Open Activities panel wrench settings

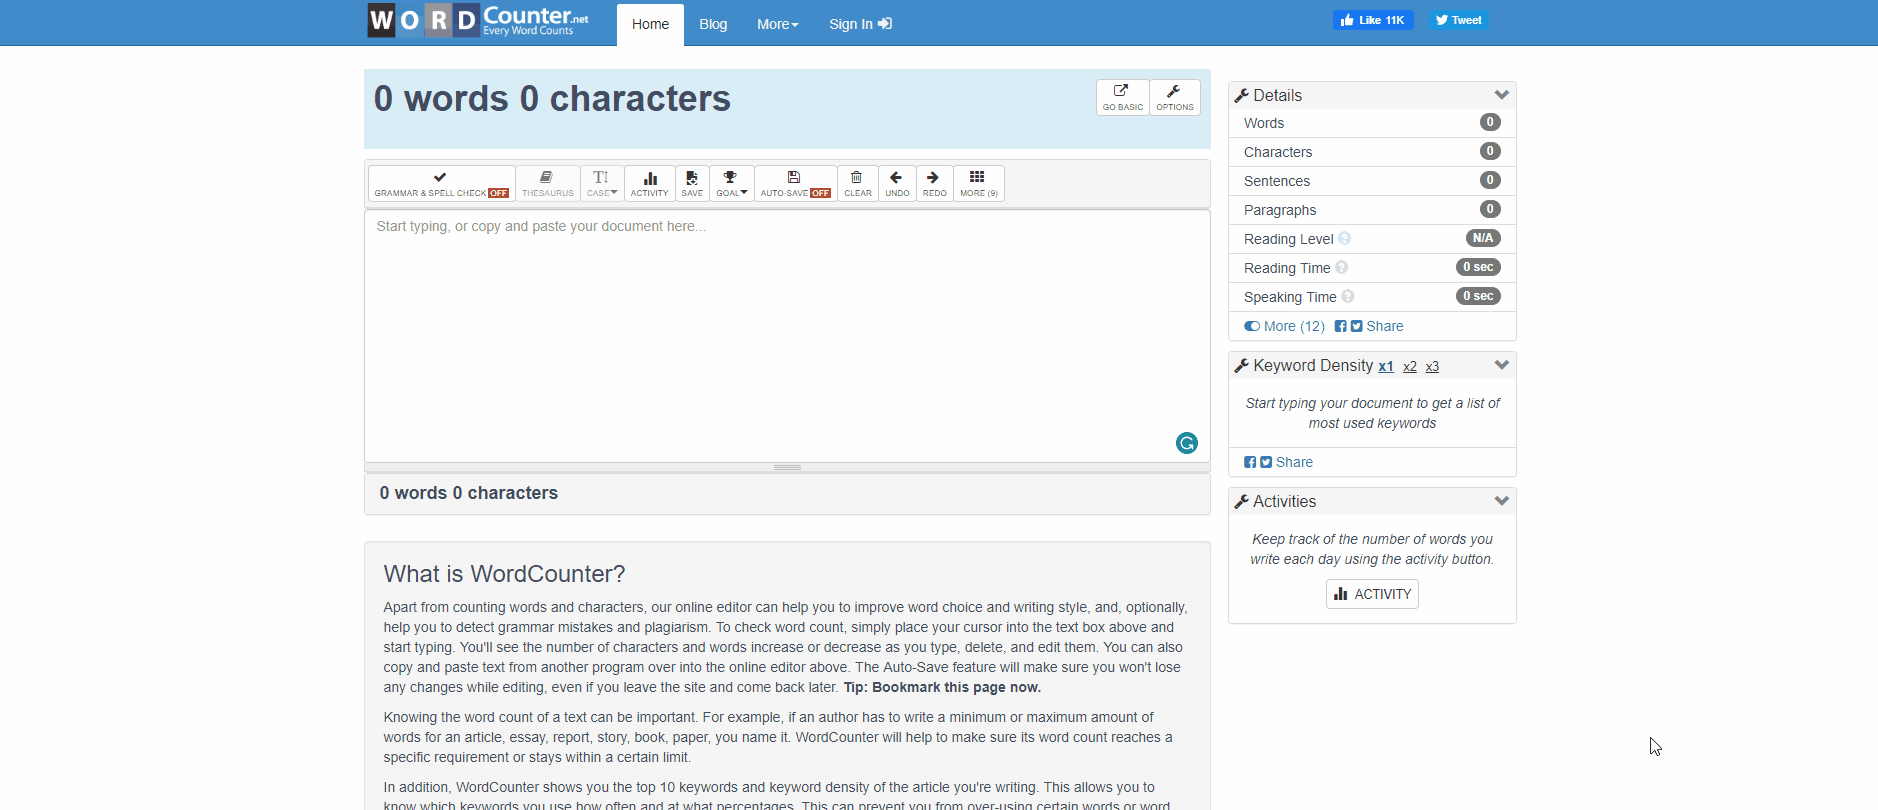coord(1242,502)
